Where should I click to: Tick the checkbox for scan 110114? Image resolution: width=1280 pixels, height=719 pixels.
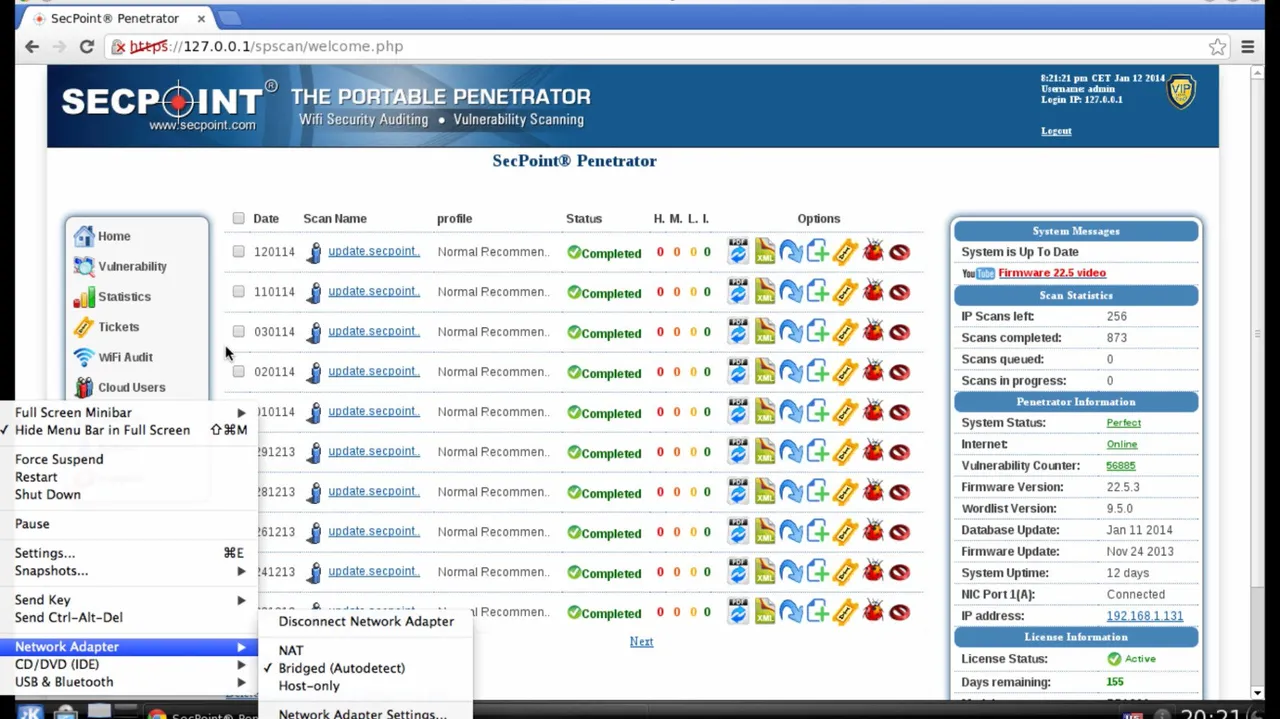click(238, 291)
